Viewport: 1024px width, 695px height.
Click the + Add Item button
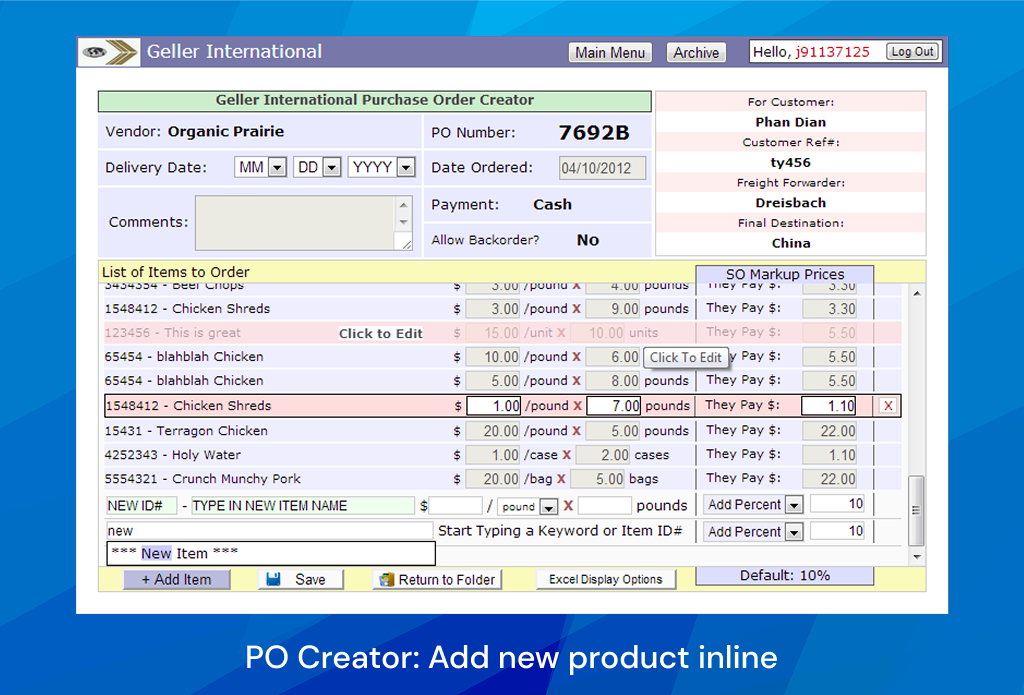177,578
